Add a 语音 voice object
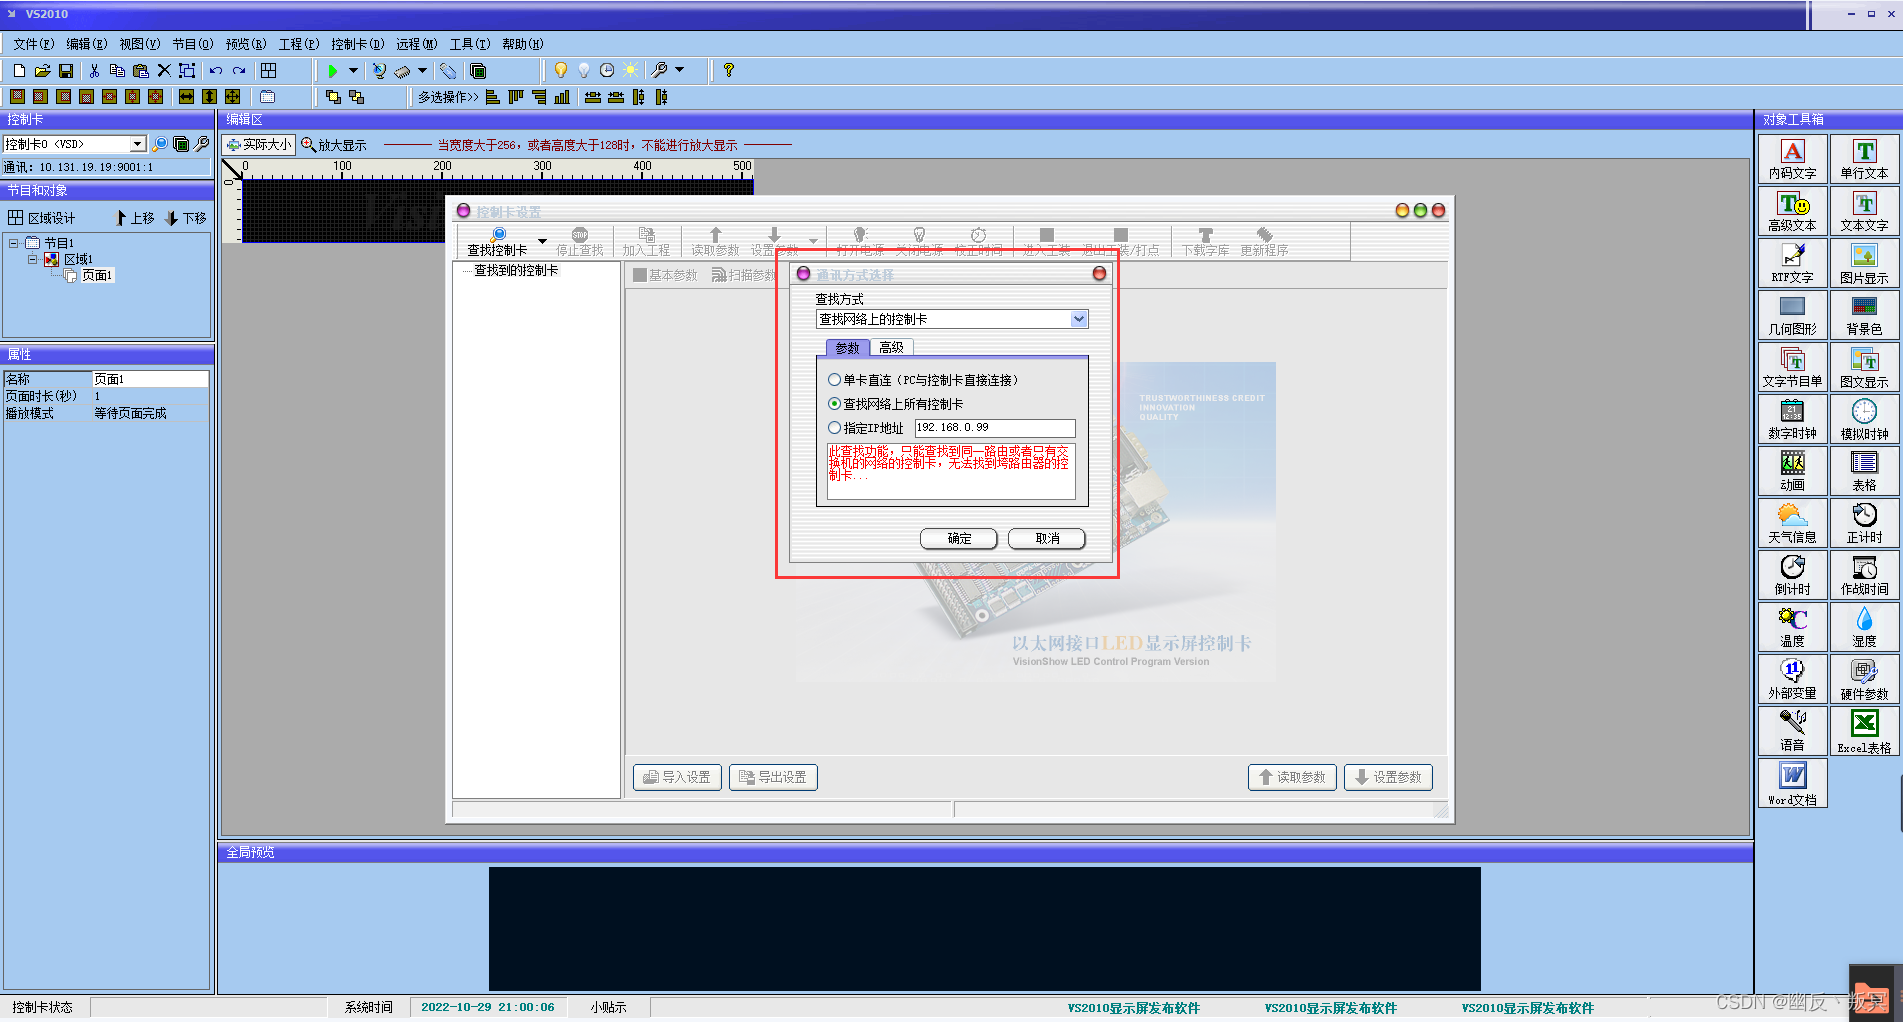1903x1022 pixels. point(1793,731)
